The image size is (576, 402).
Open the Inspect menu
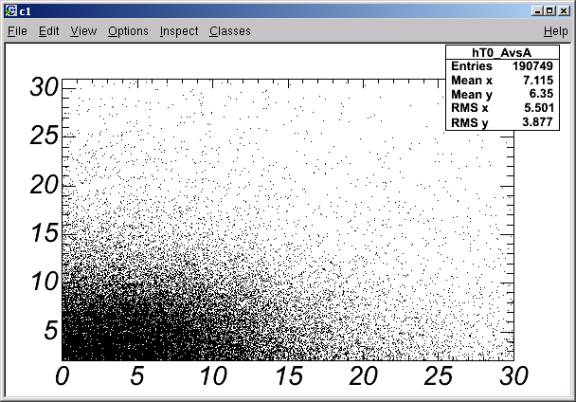pos(179,31)
